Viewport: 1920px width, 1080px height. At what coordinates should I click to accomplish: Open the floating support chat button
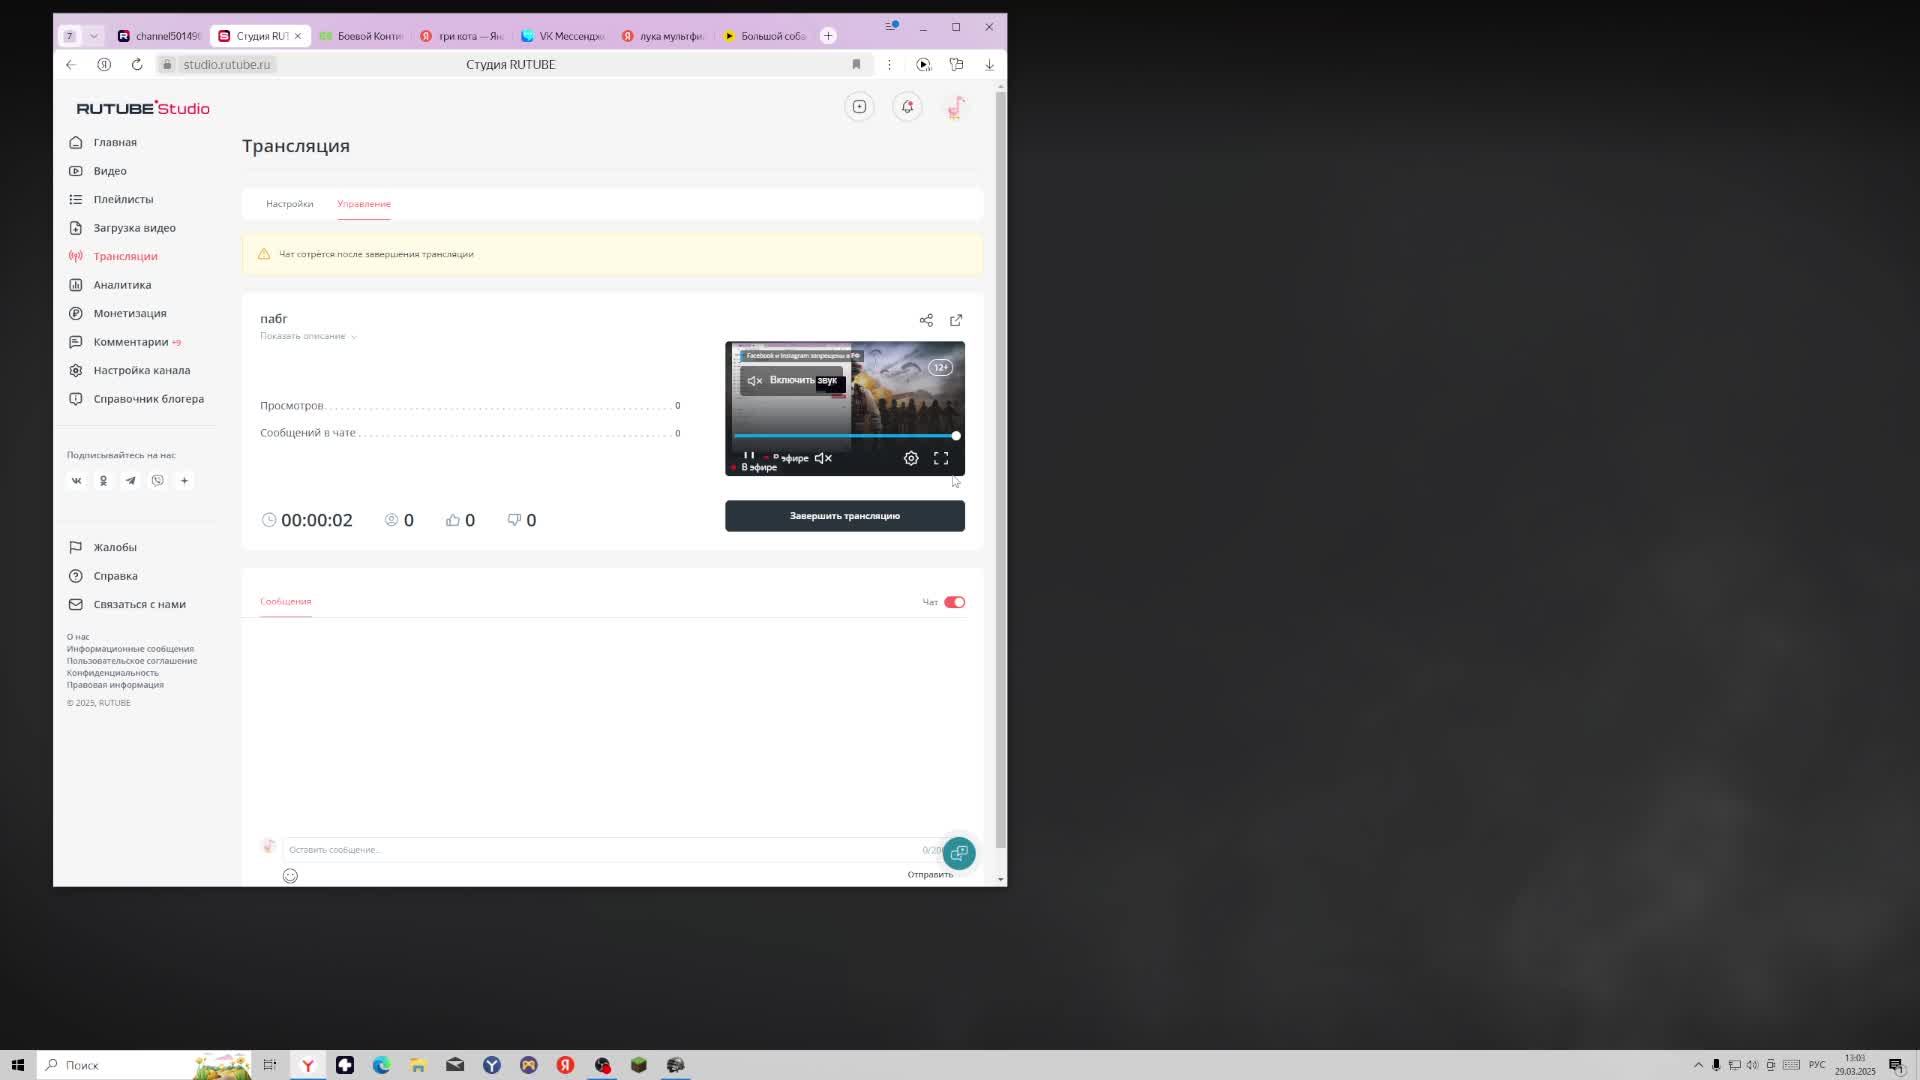click(959, 853)
